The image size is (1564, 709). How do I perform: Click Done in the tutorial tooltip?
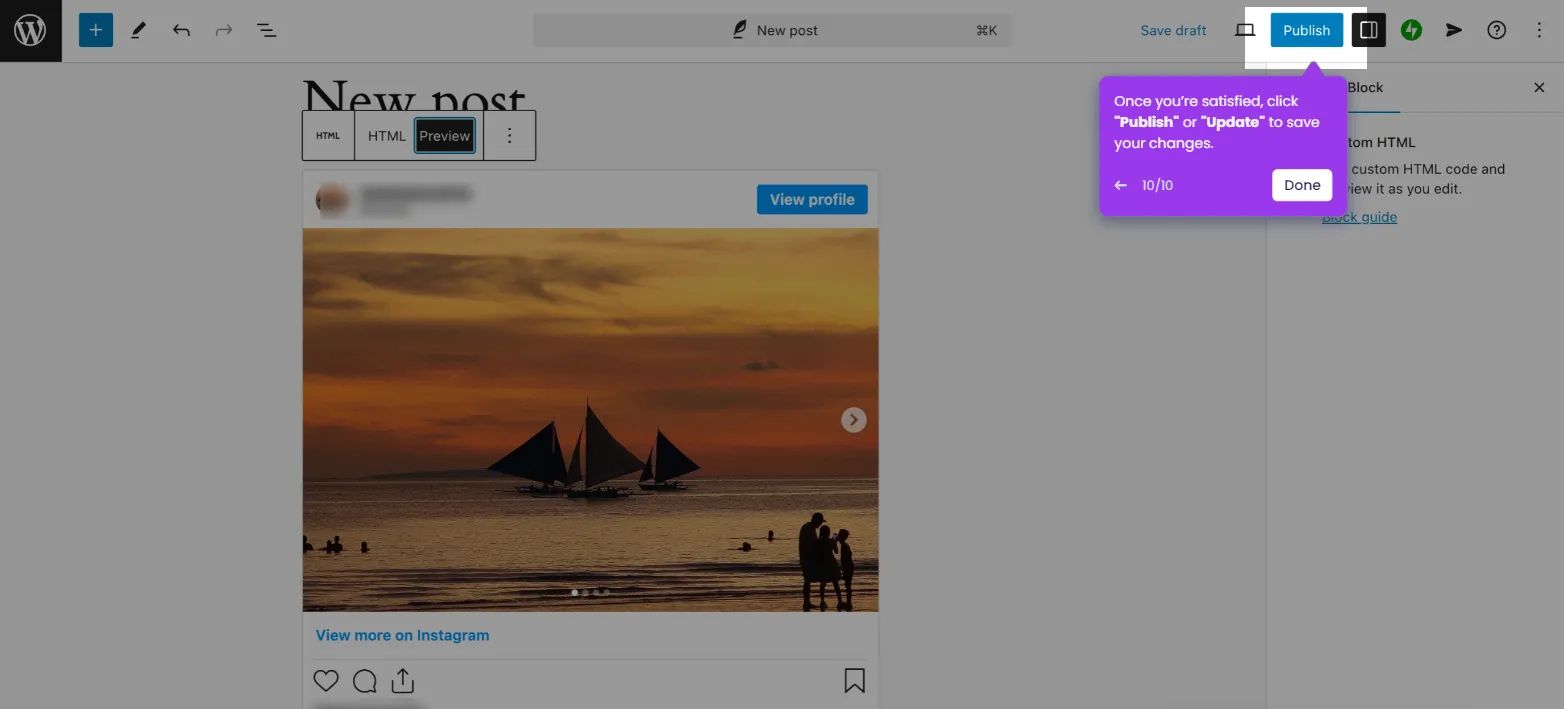tap(1302, 185)
